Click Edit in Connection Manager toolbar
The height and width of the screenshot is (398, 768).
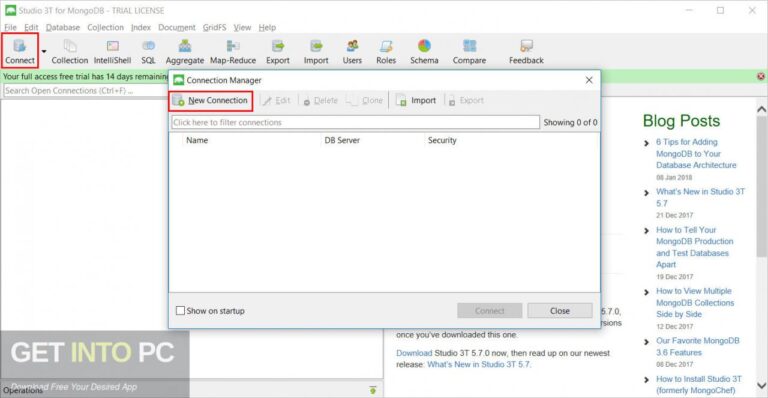pyautogui.click(x=277, y=100)
